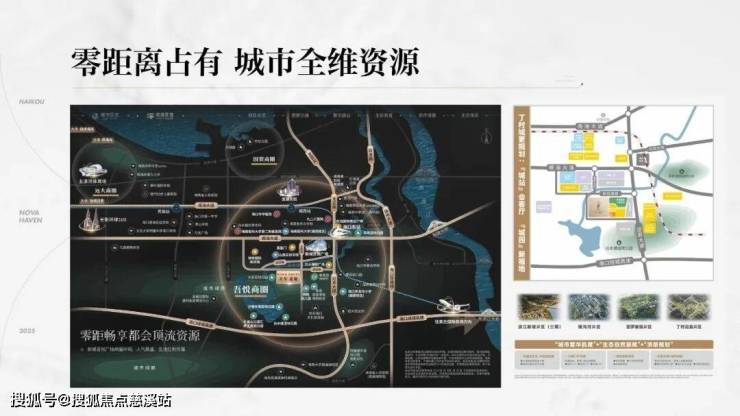Select the 远大商圈 label under stadium
The height and width of the screenshot is (416, 740).
click(106, 190)
